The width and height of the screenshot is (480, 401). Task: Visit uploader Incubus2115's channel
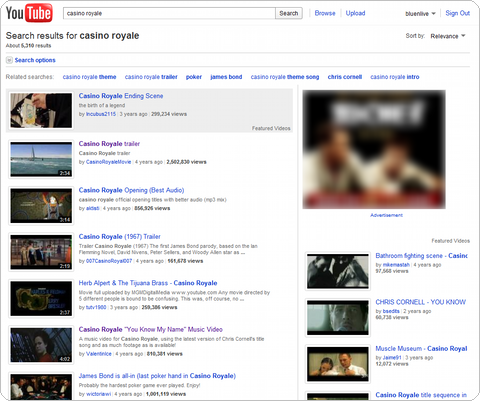(101, 114)
